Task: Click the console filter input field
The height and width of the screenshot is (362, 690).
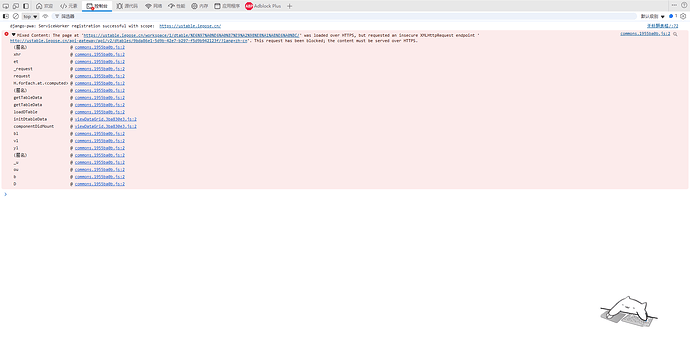Action: point(345,16)
